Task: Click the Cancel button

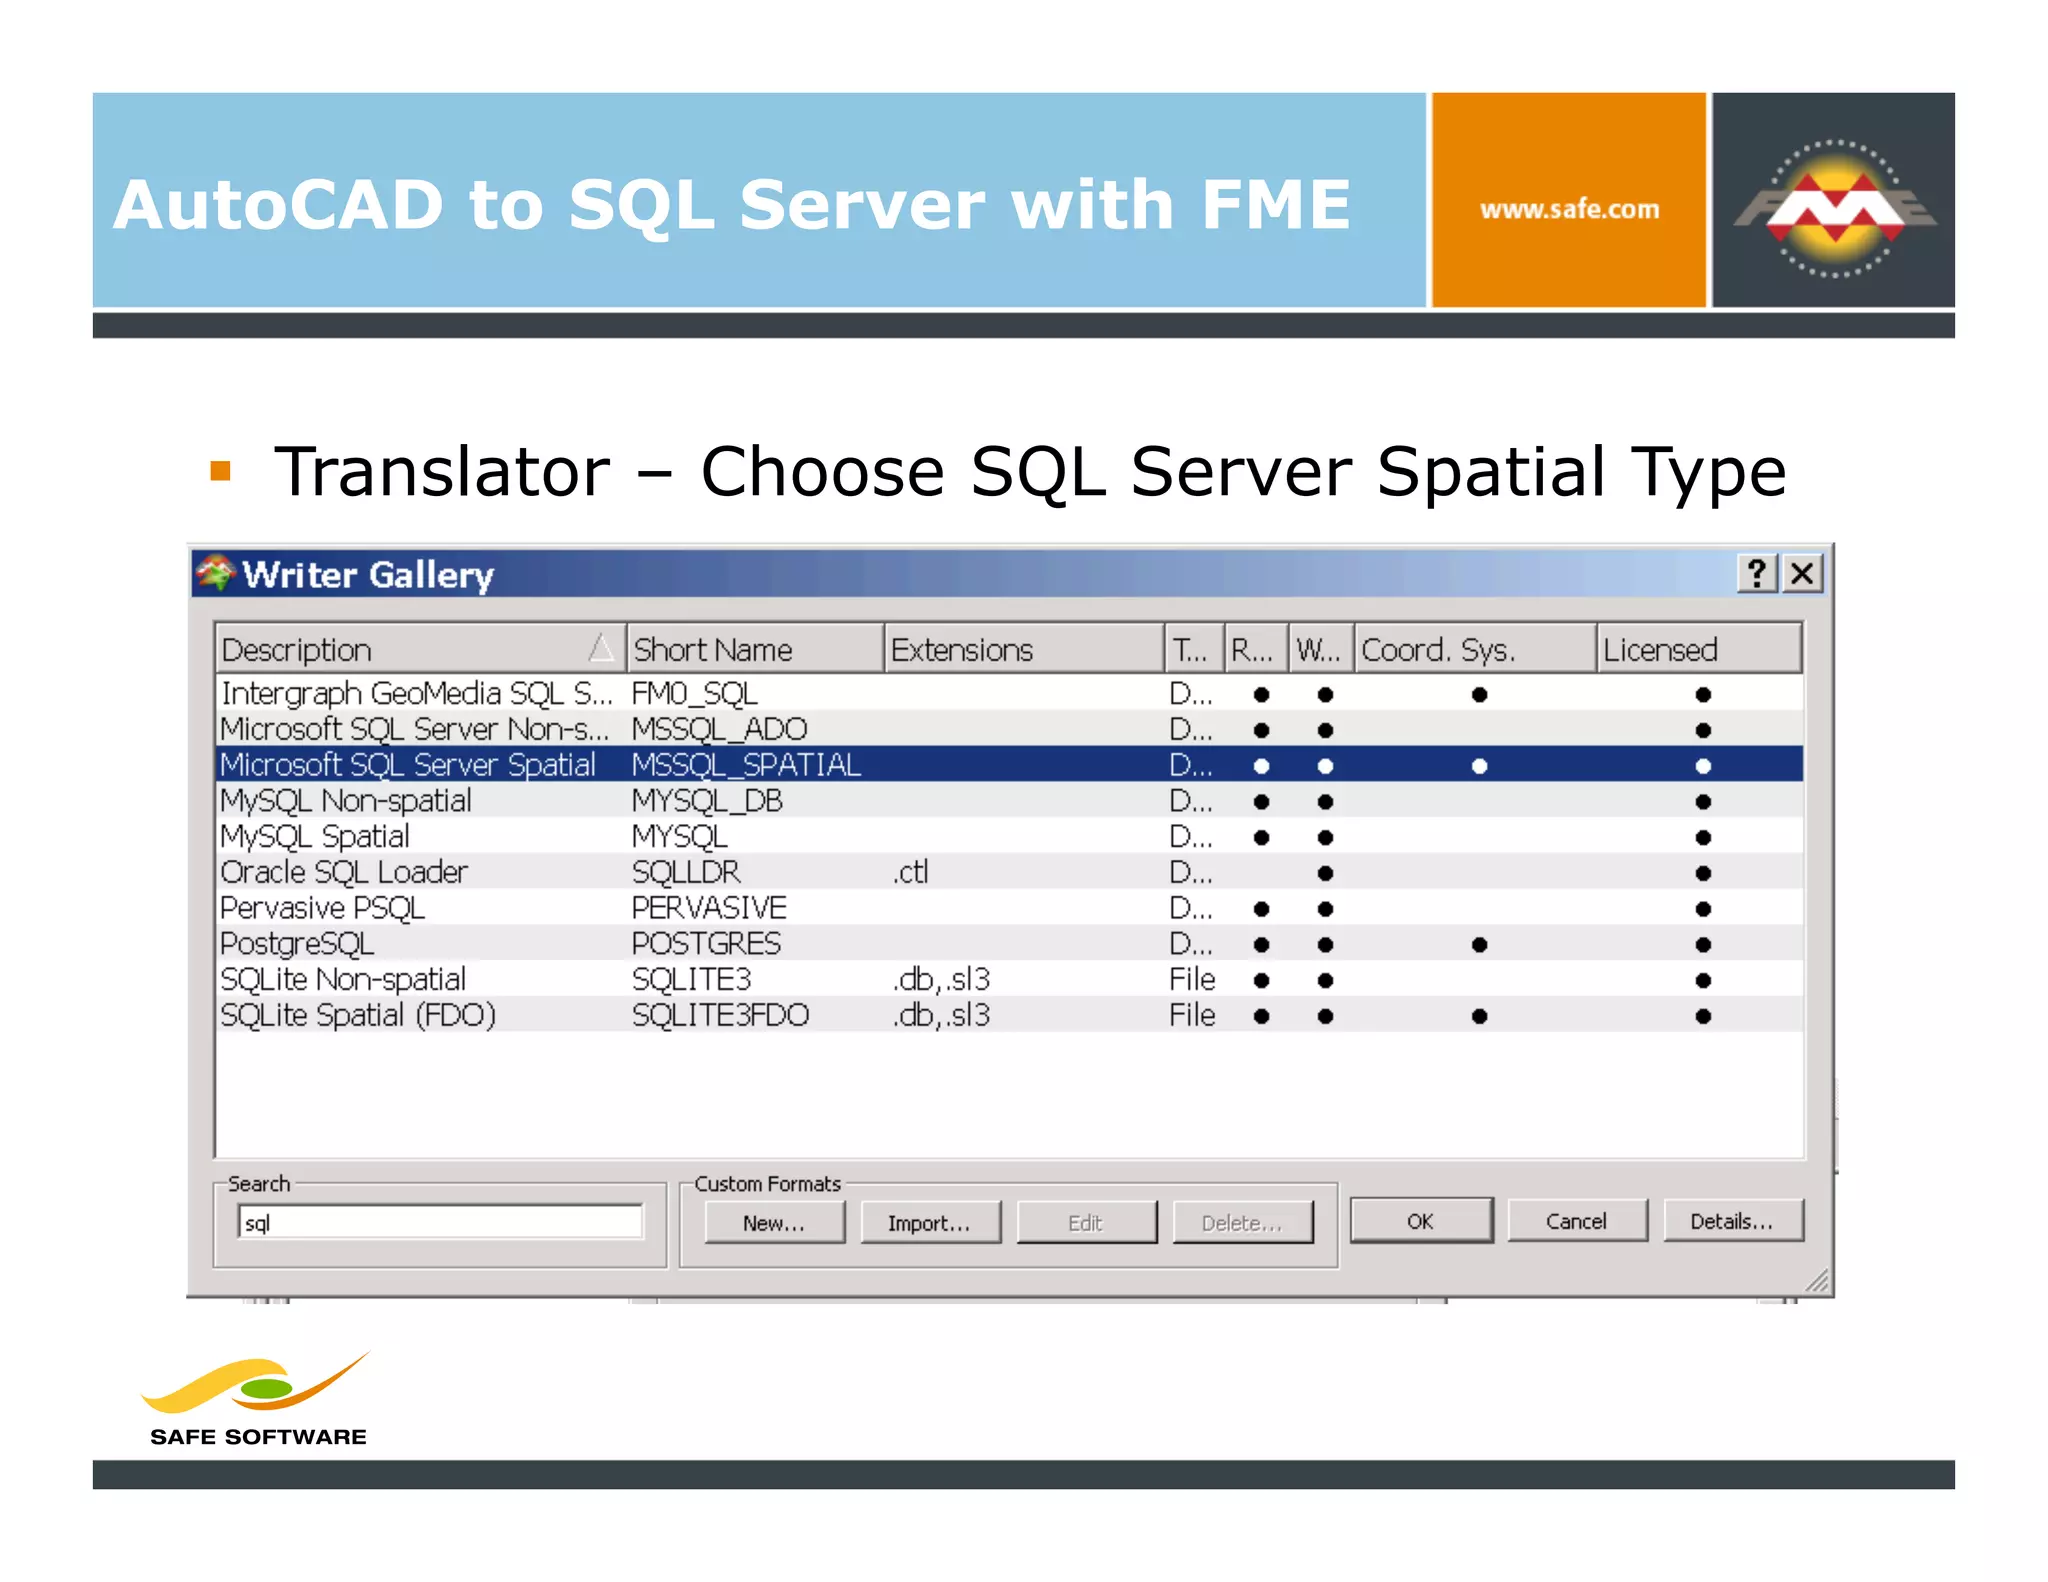Action: coord(1577,1220)
